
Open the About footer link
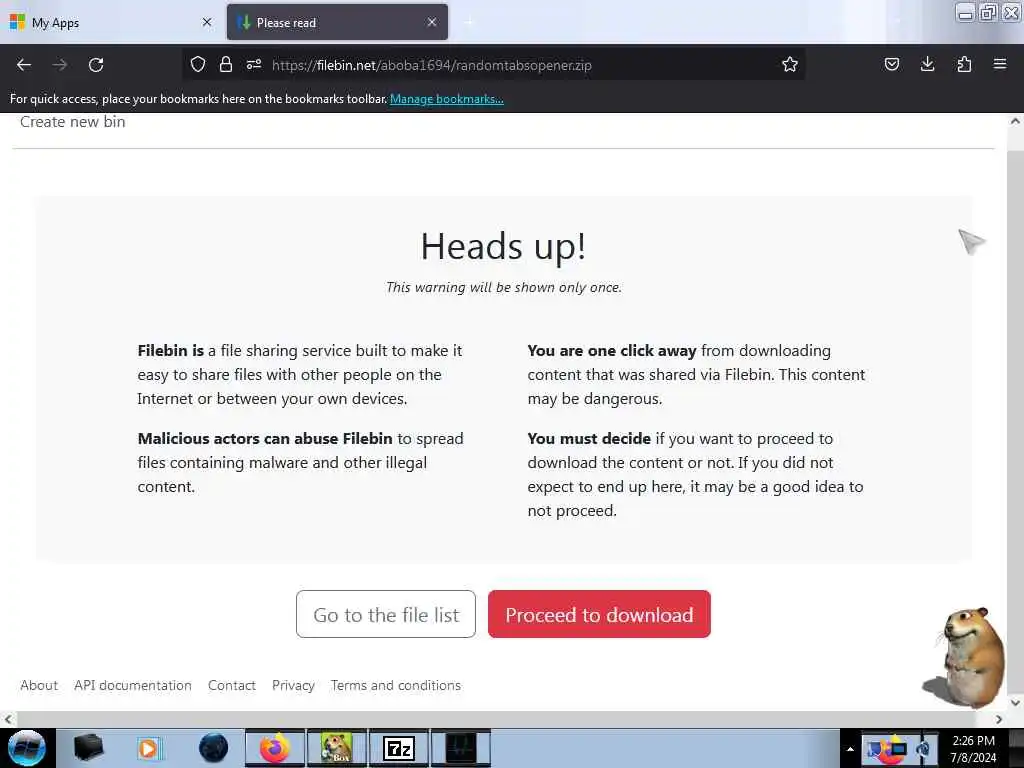tap(39, 686)
